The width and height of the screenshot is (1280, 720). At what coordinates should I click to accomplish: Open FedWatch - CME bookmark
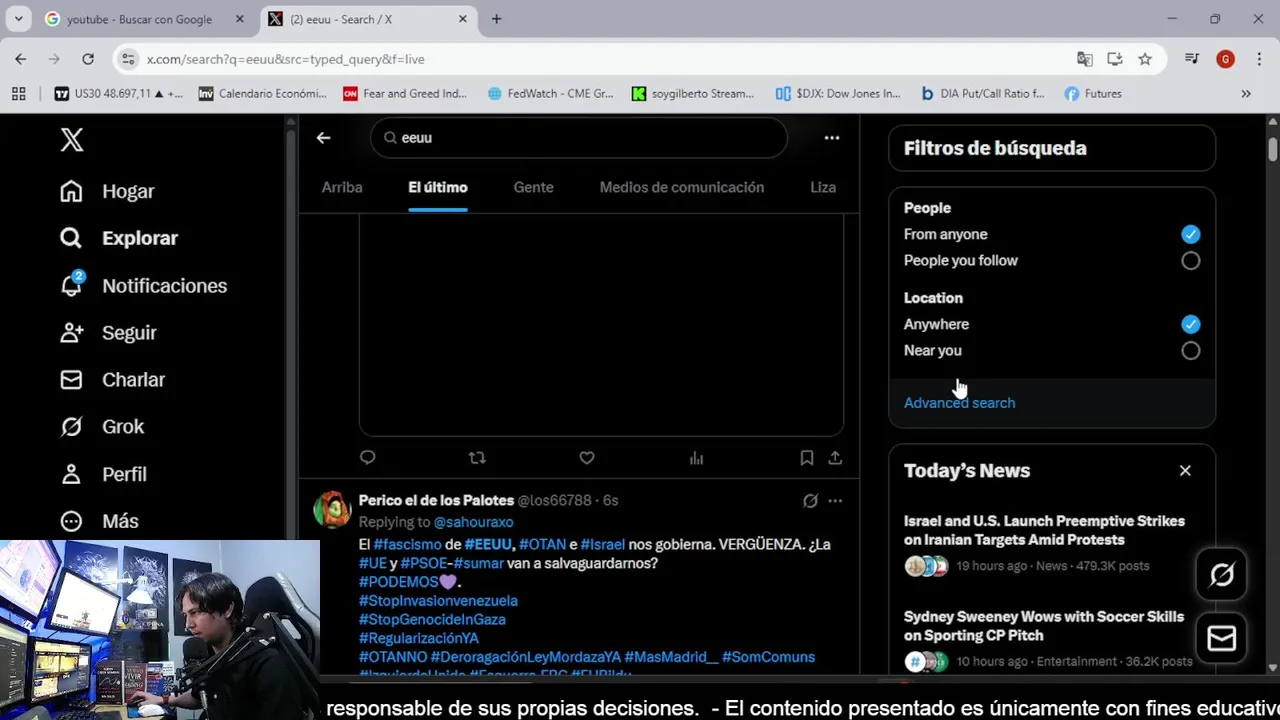[550, 93]
